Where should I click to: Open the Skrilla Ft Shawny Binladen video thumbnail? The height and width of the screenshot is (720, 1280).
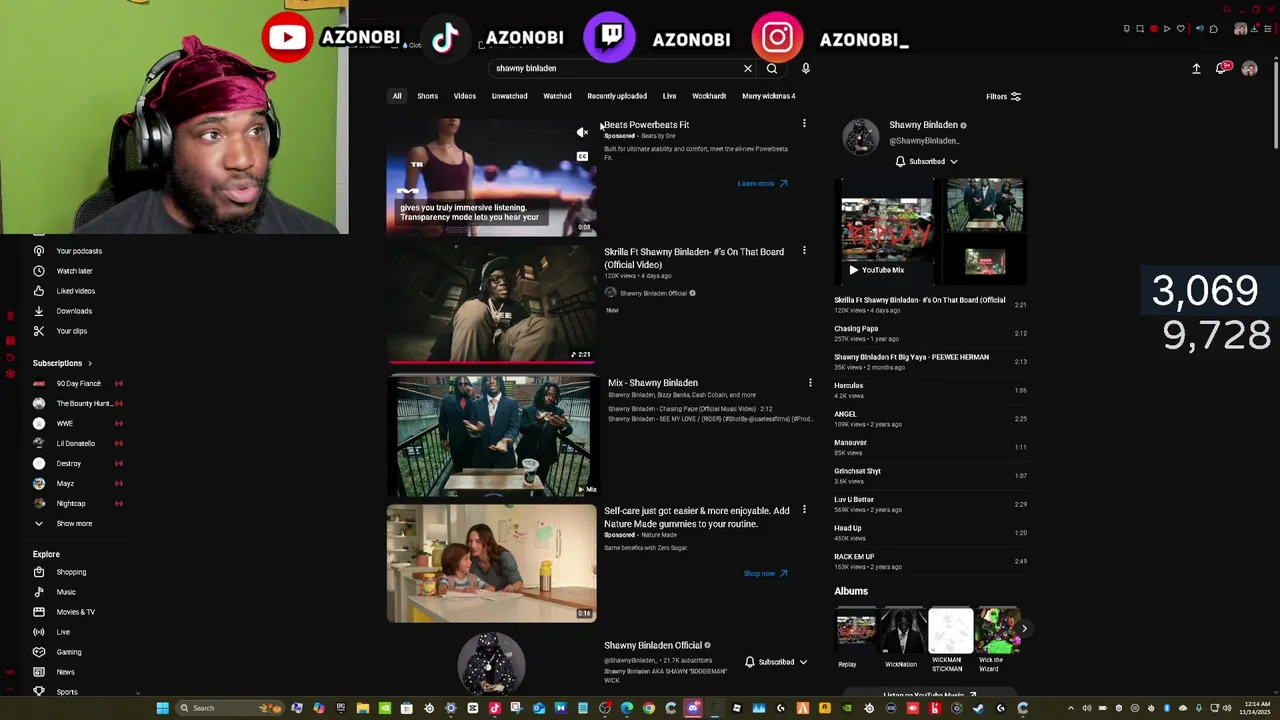[491, 303]
